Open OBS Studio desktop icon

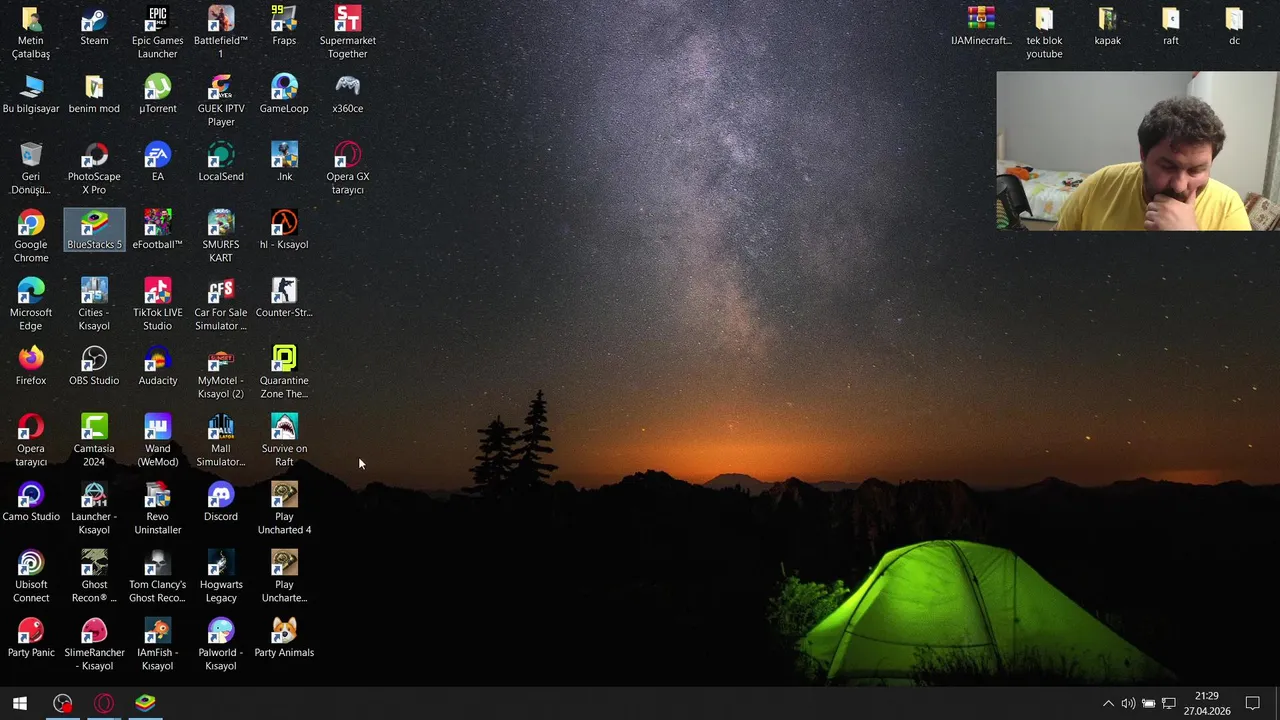pos(94,366)
